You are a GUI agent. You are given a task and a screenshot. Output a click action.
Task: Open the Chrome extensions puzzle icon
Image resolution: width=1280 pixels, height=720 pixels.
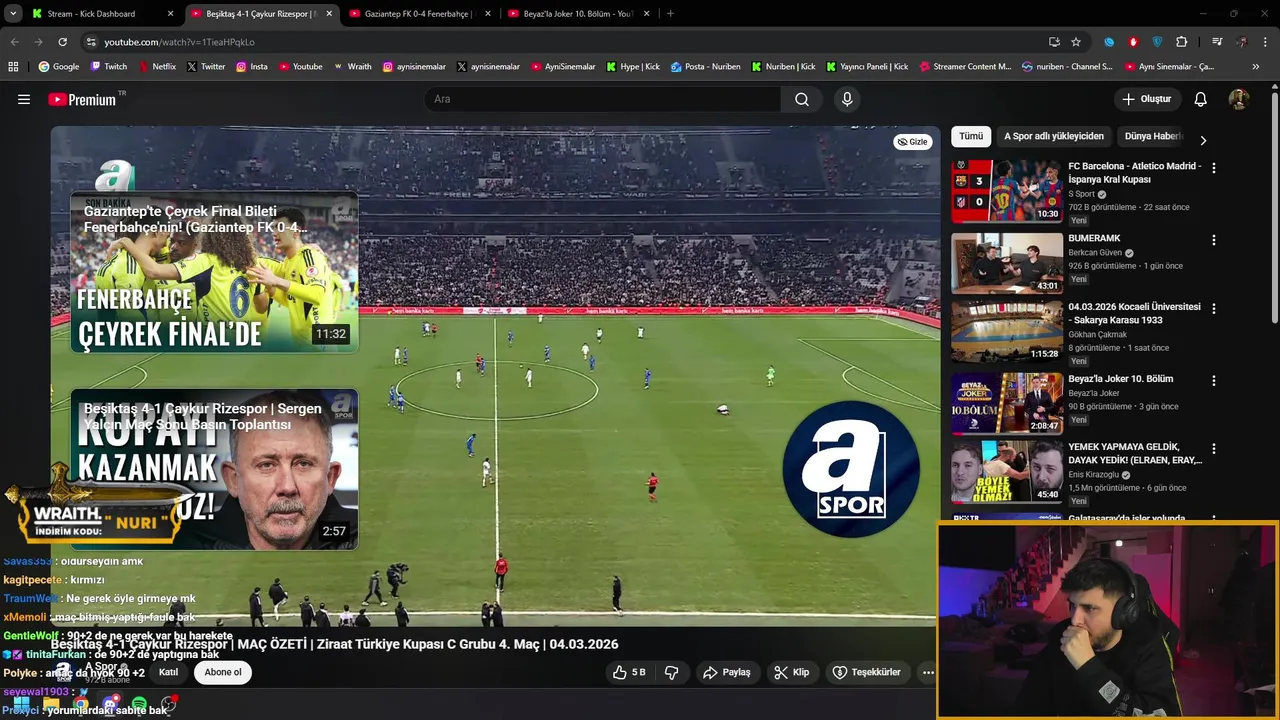(x=1182, y=42)
